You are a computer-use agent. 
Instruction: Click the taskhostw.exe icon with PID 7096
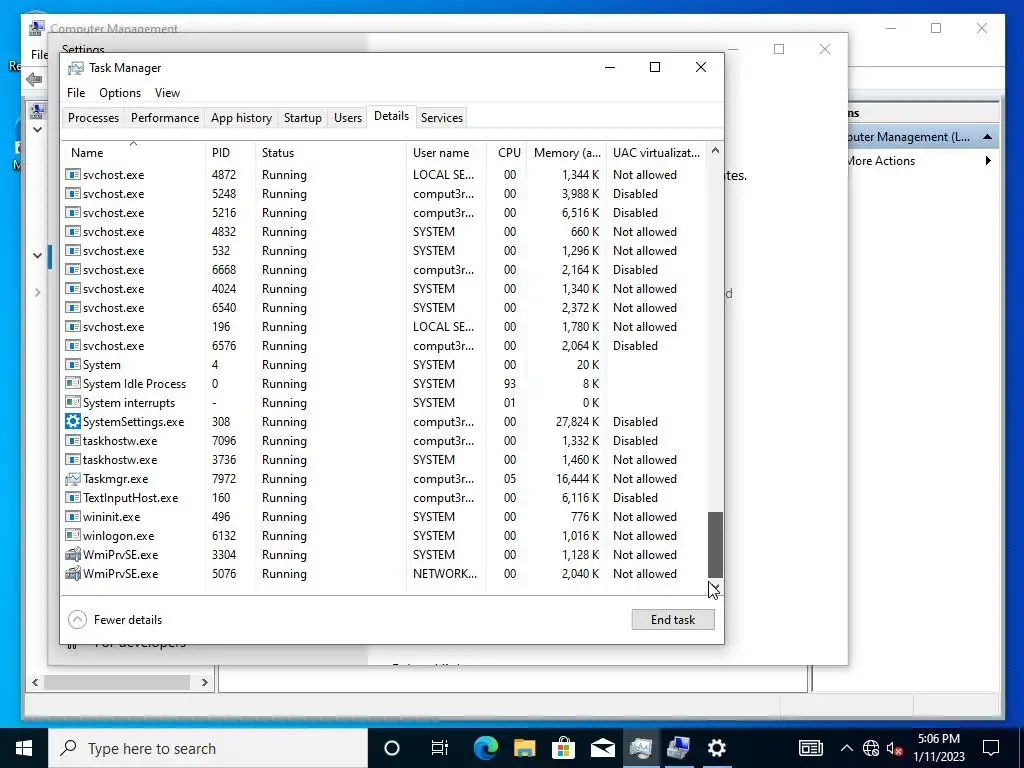pos(72,441)
